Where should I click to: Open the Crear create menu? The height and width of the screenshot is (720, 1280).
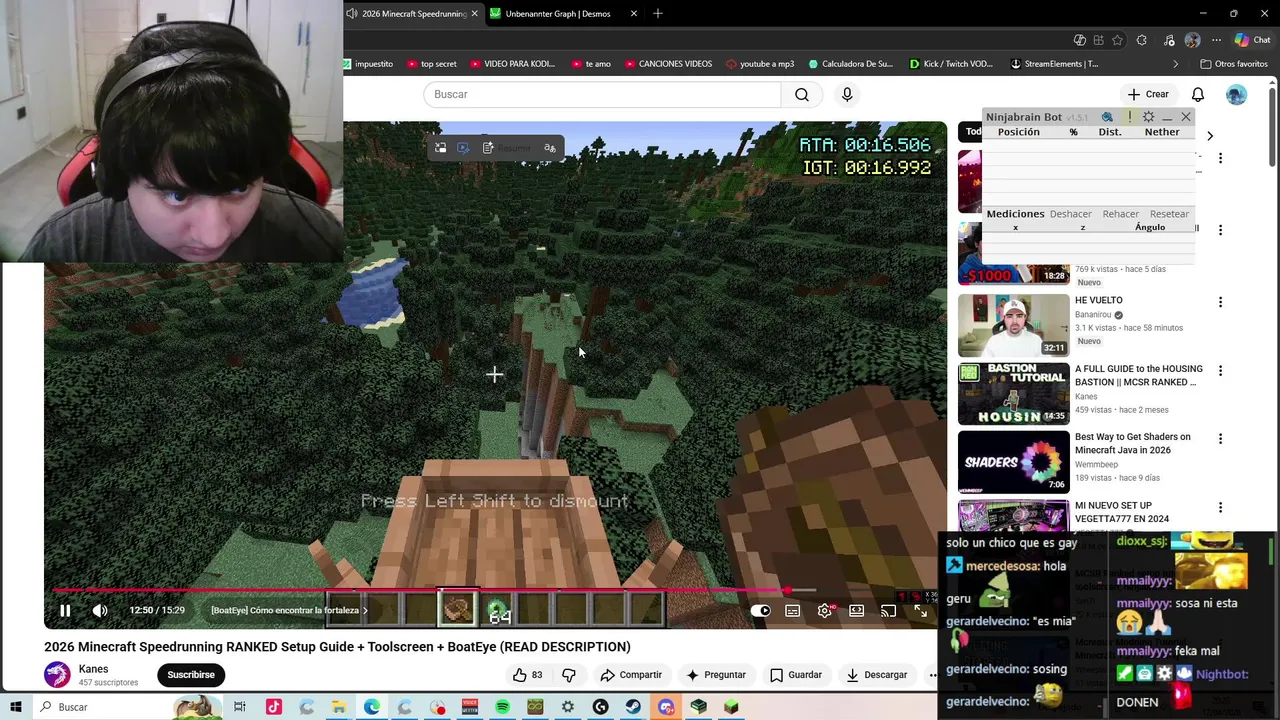(x=1148, y=94)
